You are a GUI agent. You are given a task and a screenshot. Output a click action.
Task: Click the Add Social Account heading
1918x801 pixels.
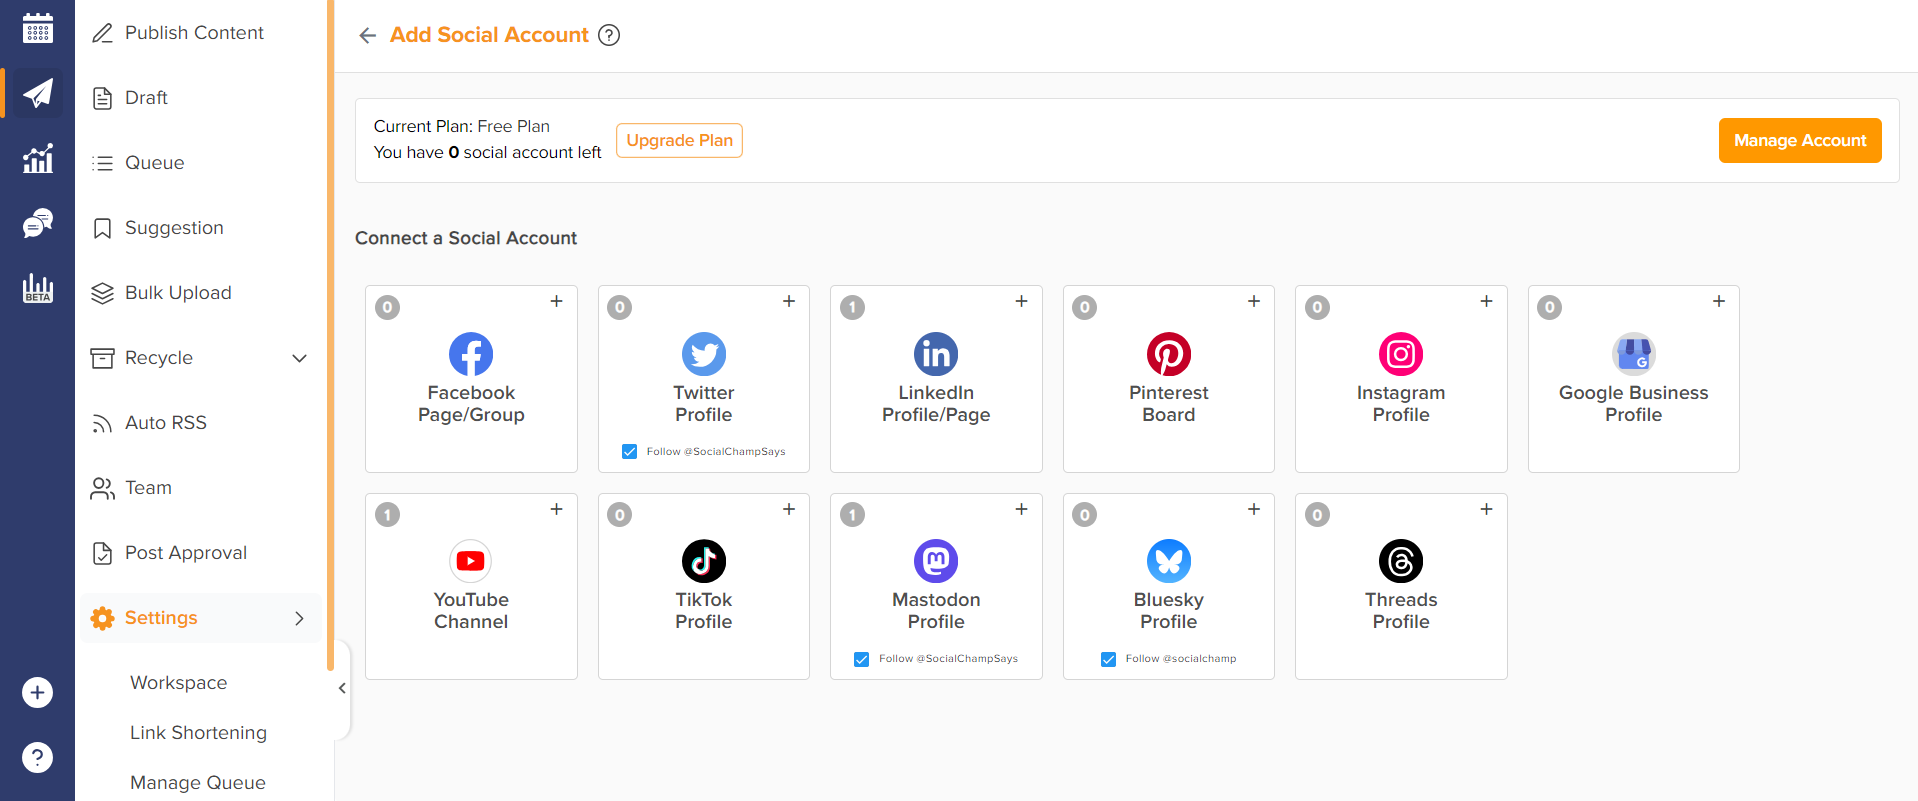(489, 35)
